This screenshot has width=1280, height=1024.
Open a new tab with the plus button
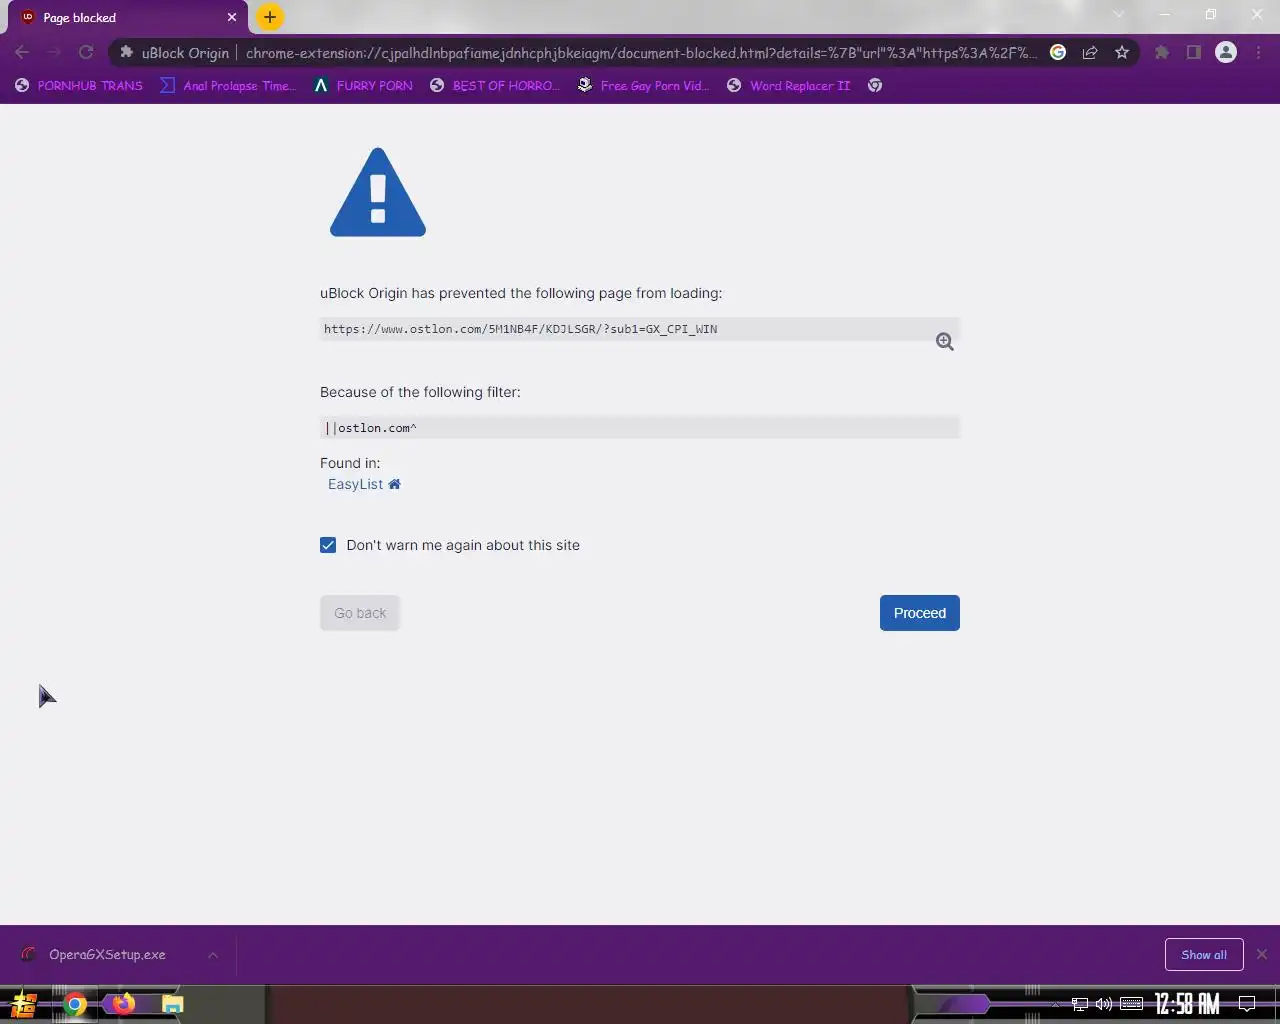270,17
